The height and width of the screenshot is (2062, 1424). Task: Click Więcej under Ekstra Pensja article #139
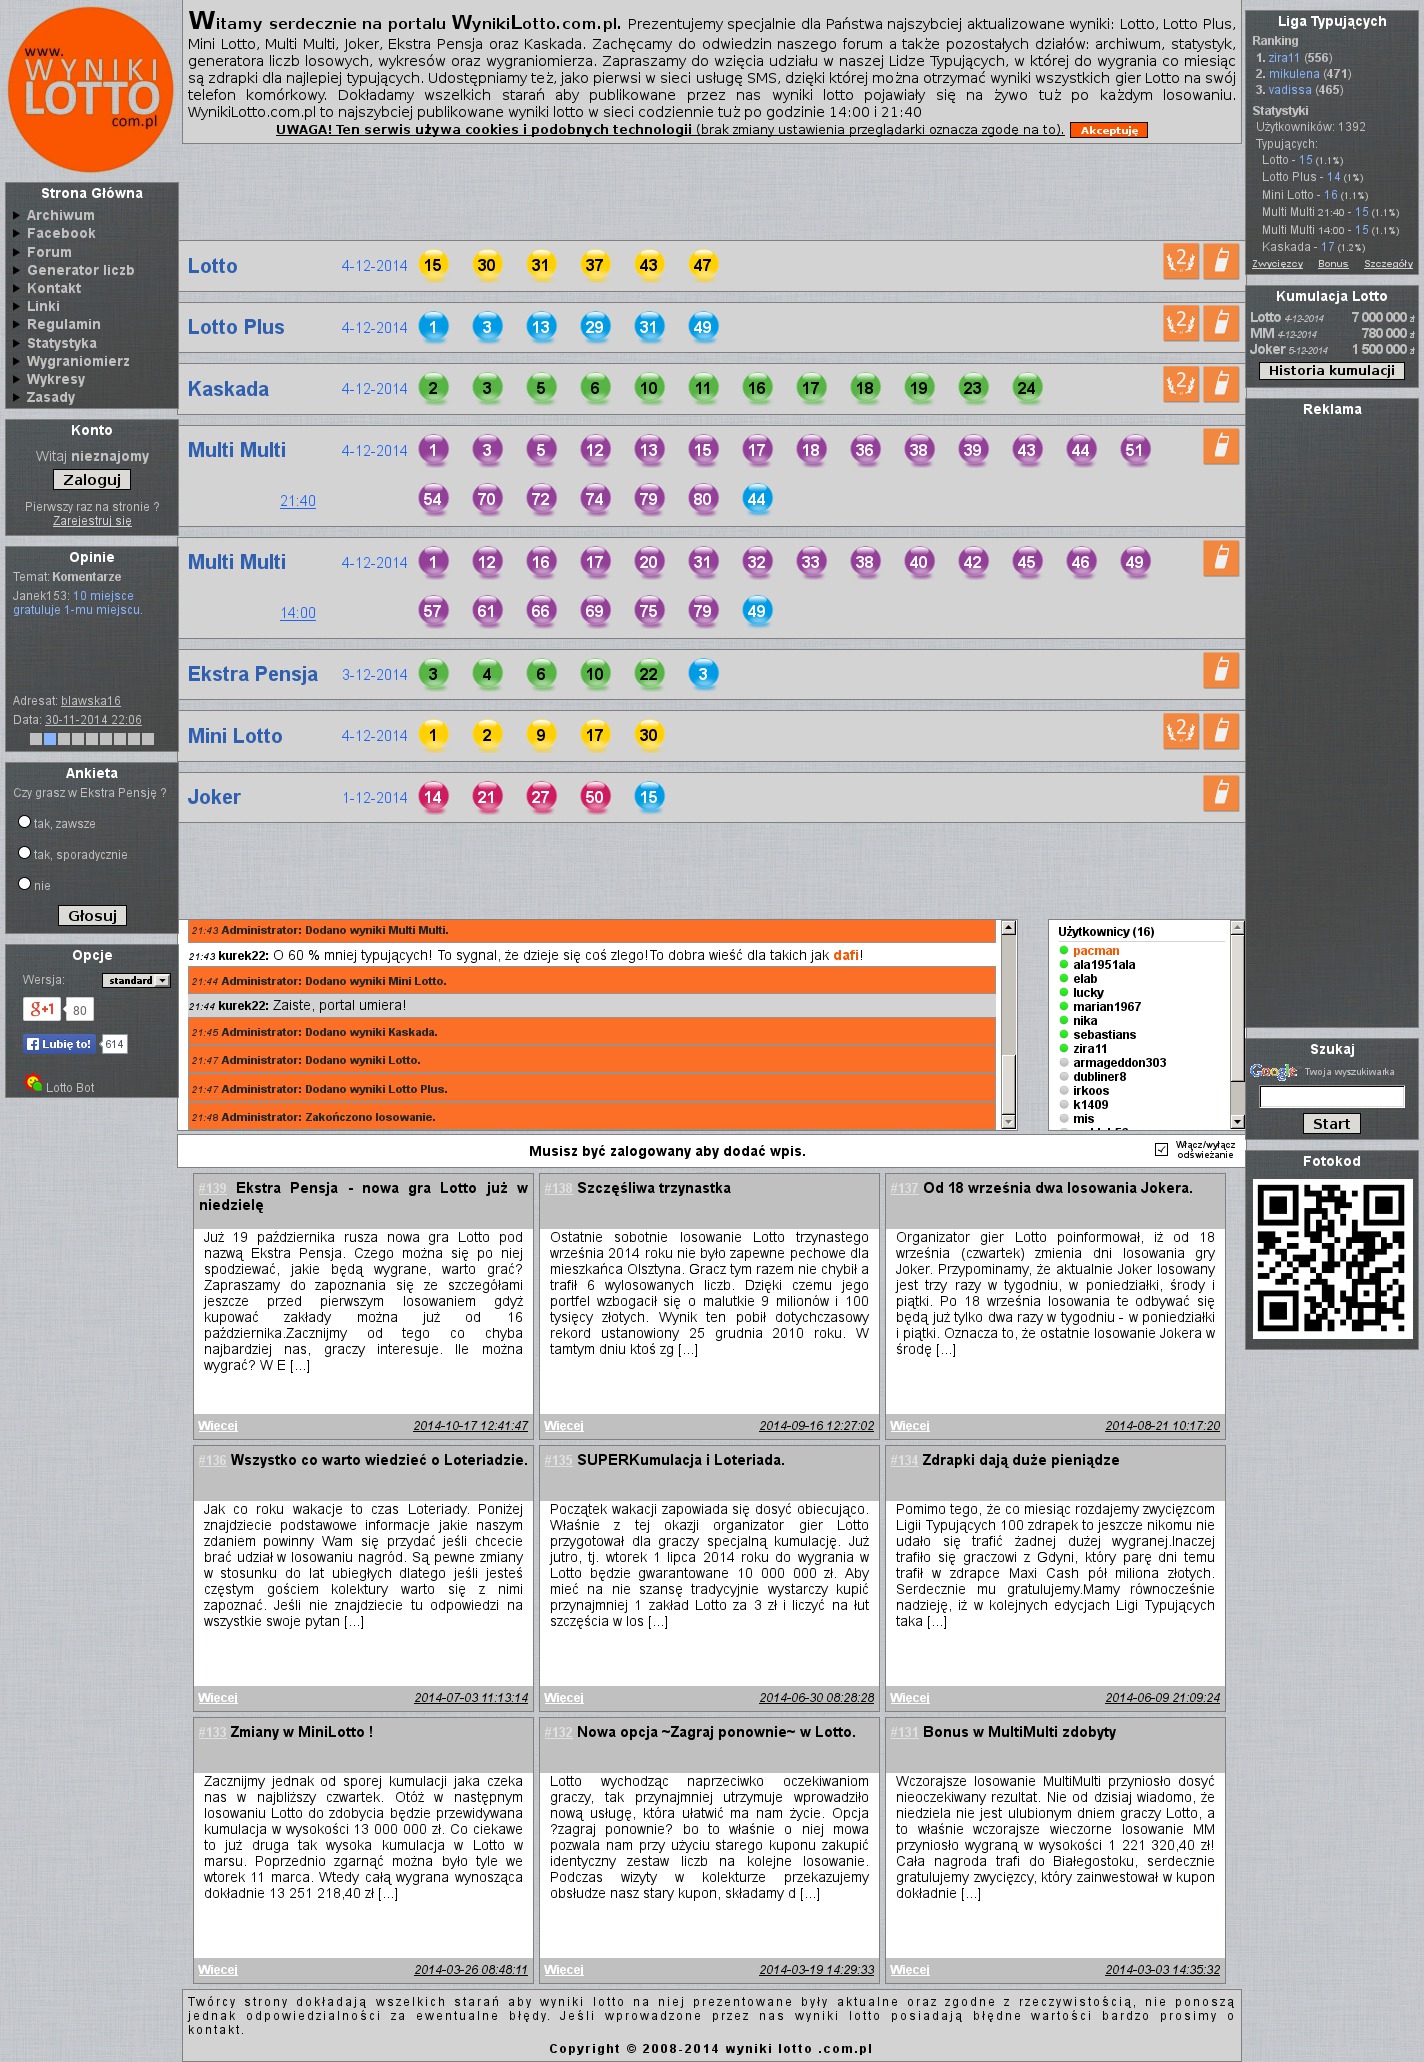coord(218,1426)
